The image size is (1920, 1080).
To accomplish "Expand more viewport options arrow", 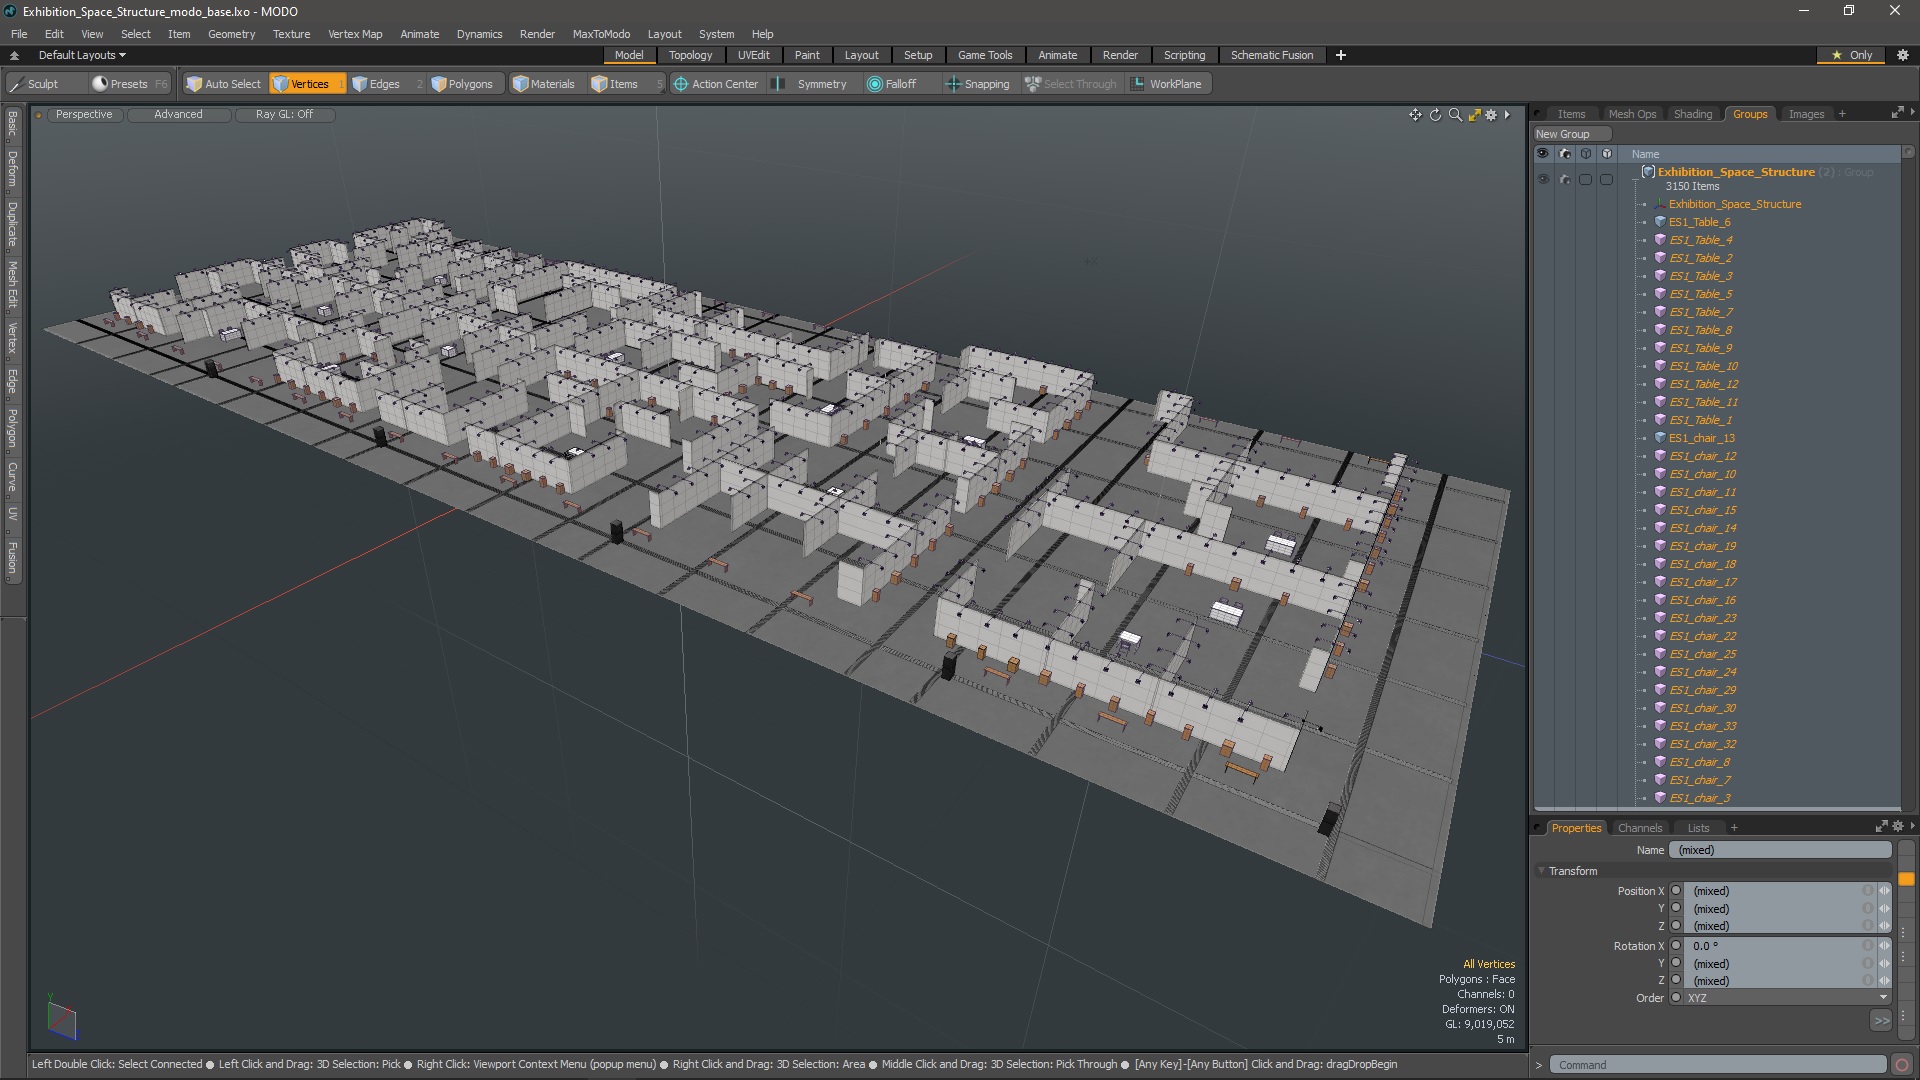I will click(1507, 115).
